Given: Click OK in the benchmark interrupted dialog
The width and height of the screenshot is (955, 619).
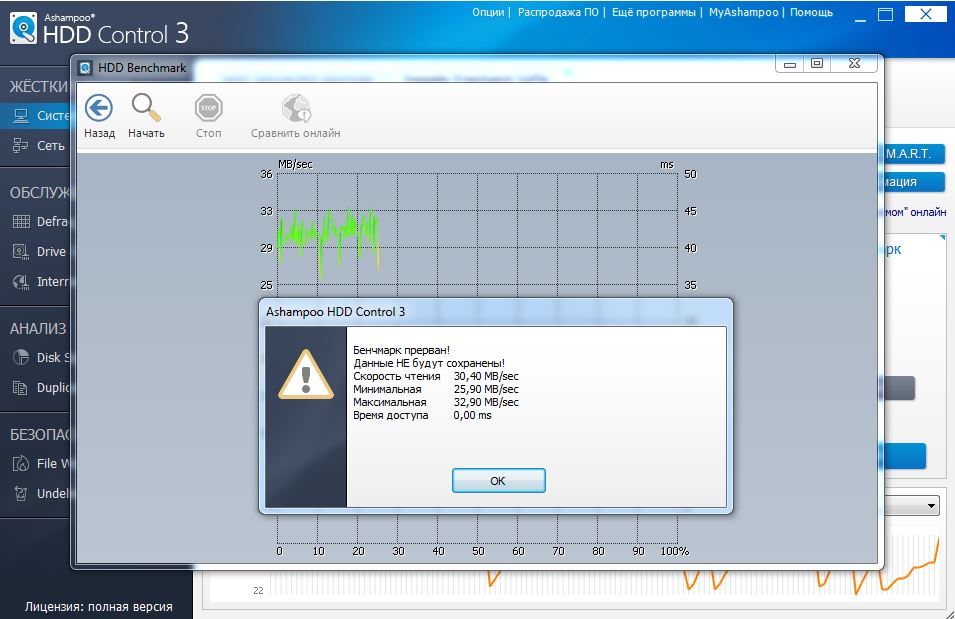Looking at the screenshot, I should point(498,481).
